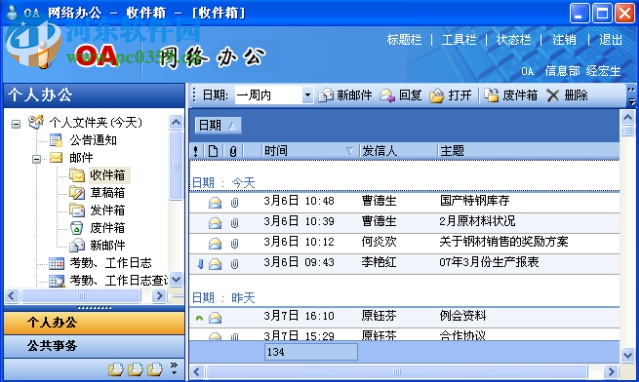The width and height of the screenshot is (639, 382).
Task: Collapse the 个人文件夹 (今天) tree node
Action: 16,124
